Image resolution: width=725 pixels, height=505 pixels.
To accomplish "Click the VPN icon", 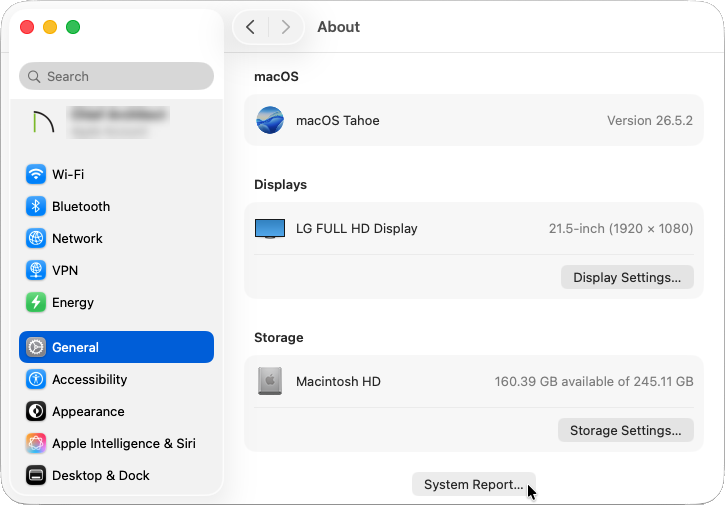I will 36,270.
